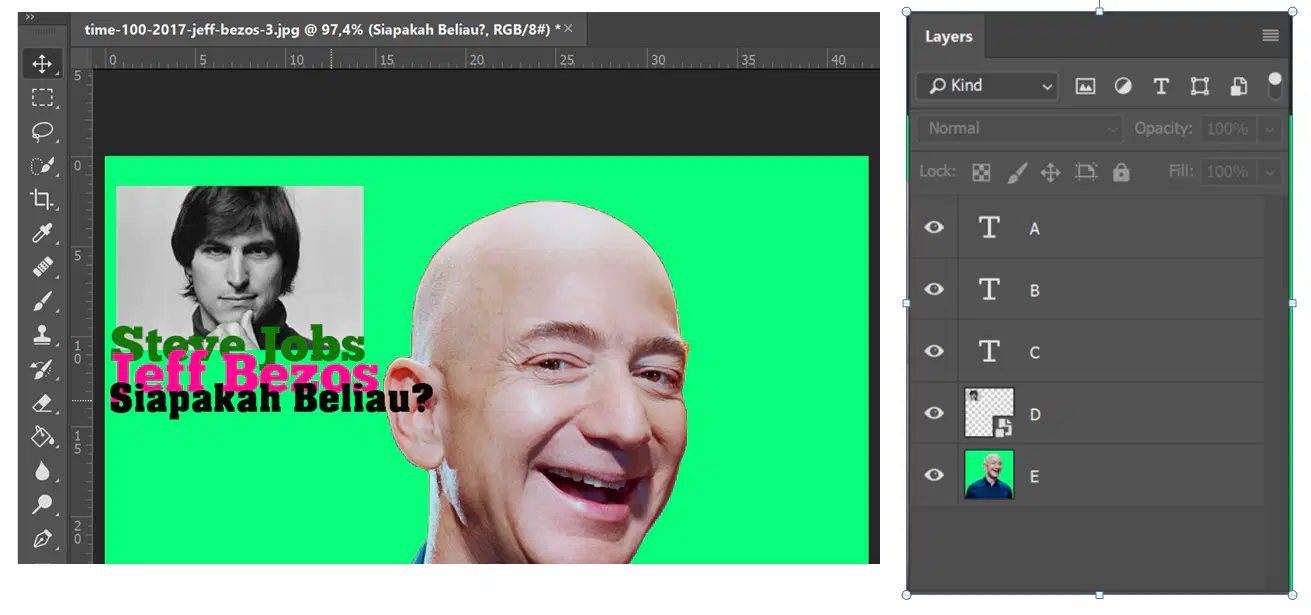Select the Lasso tool

(42, 132)
